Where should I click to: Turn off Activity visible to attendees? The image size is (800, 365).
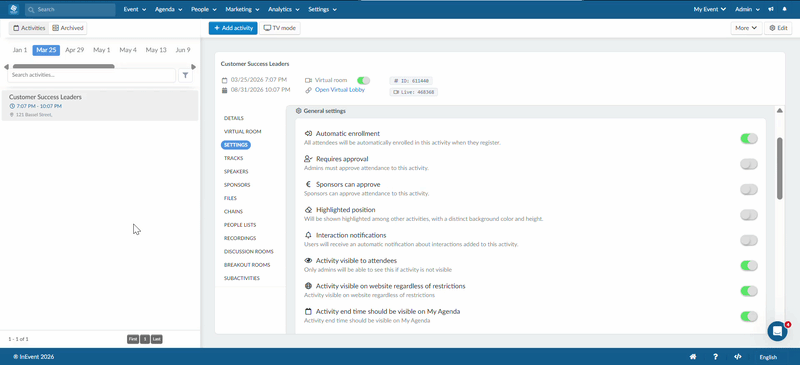(x=748, y=265)
